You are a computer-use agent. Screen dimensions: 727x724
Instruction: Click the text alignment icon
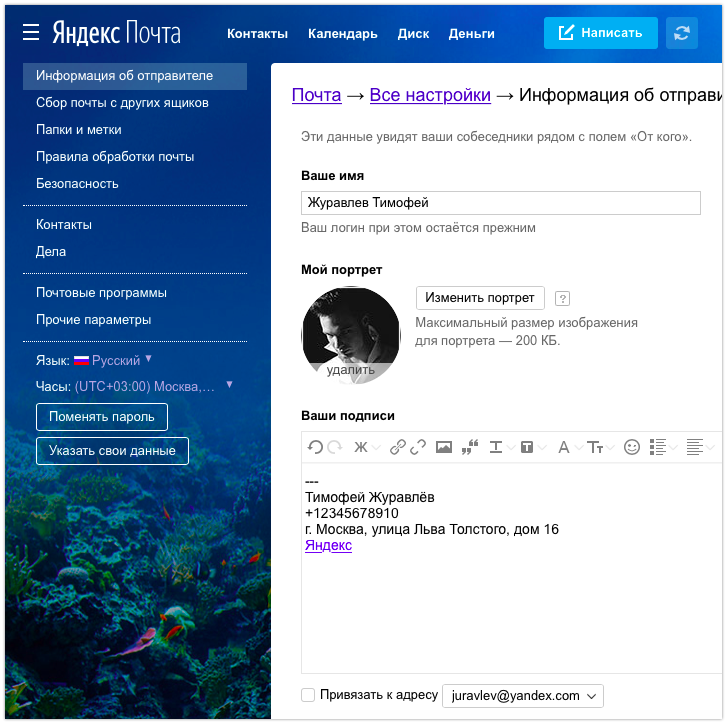pos(695,447)
